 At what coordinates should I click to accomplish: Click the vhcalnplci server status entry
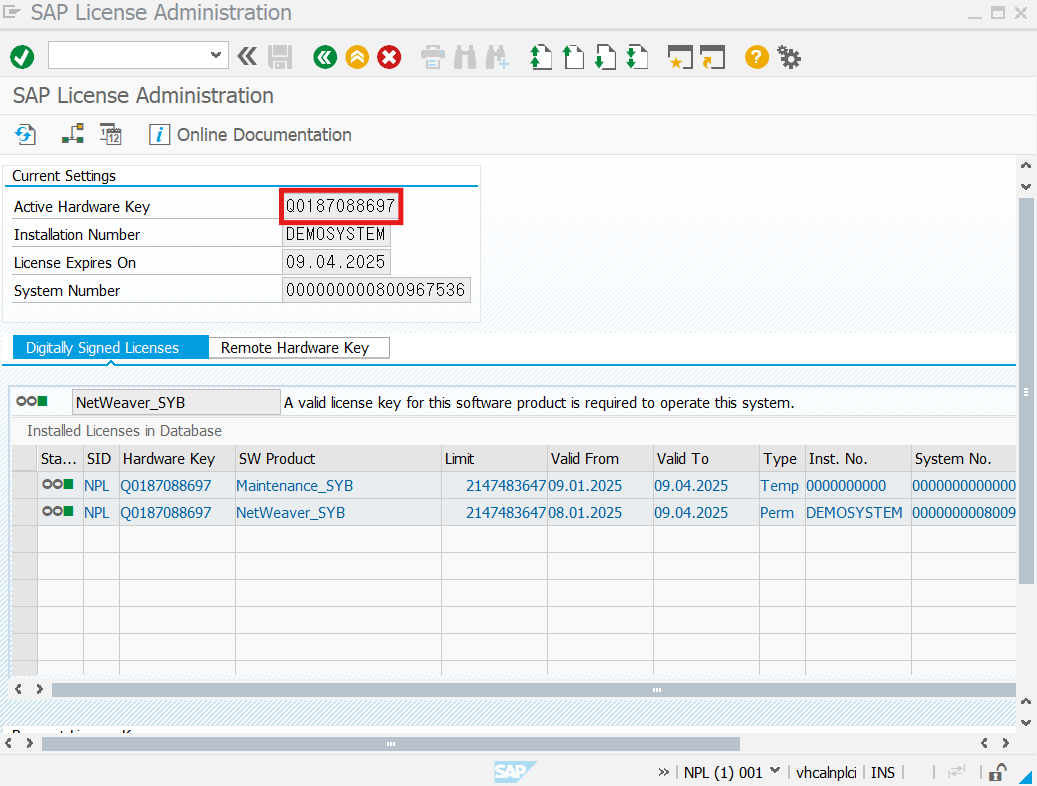click(826, 772)
